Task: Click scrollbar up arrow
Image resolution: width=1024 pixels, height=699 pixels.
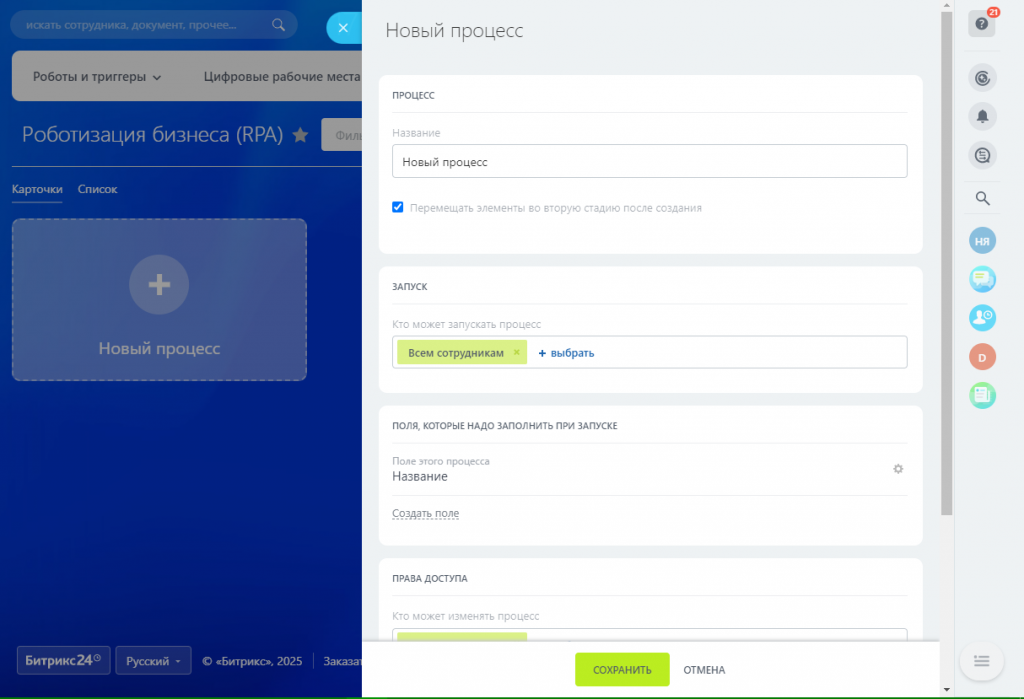Action: click(x=947, y=5)
